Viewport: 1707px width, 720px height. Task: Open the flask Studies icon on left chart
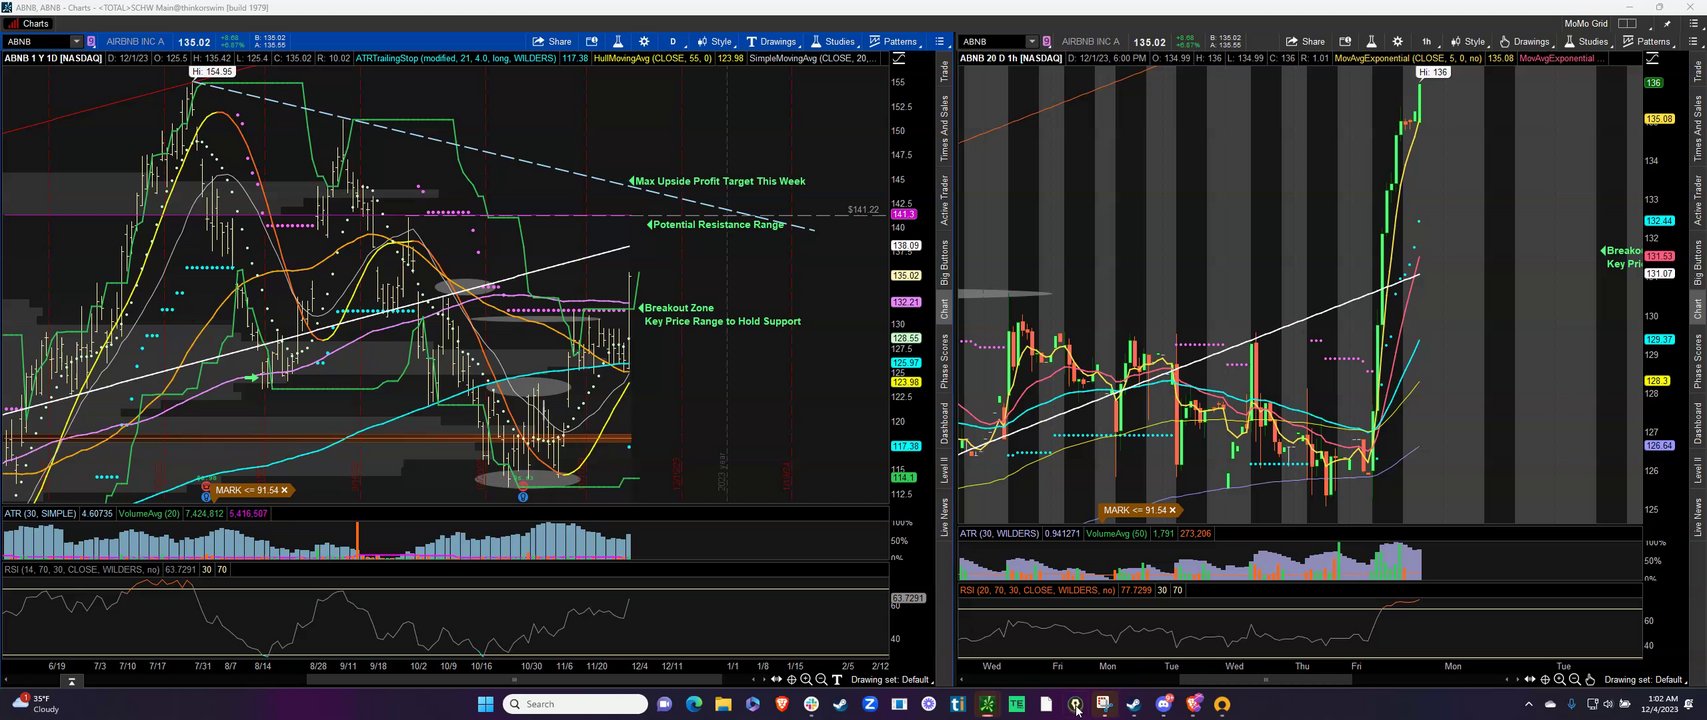click(618, 41)
